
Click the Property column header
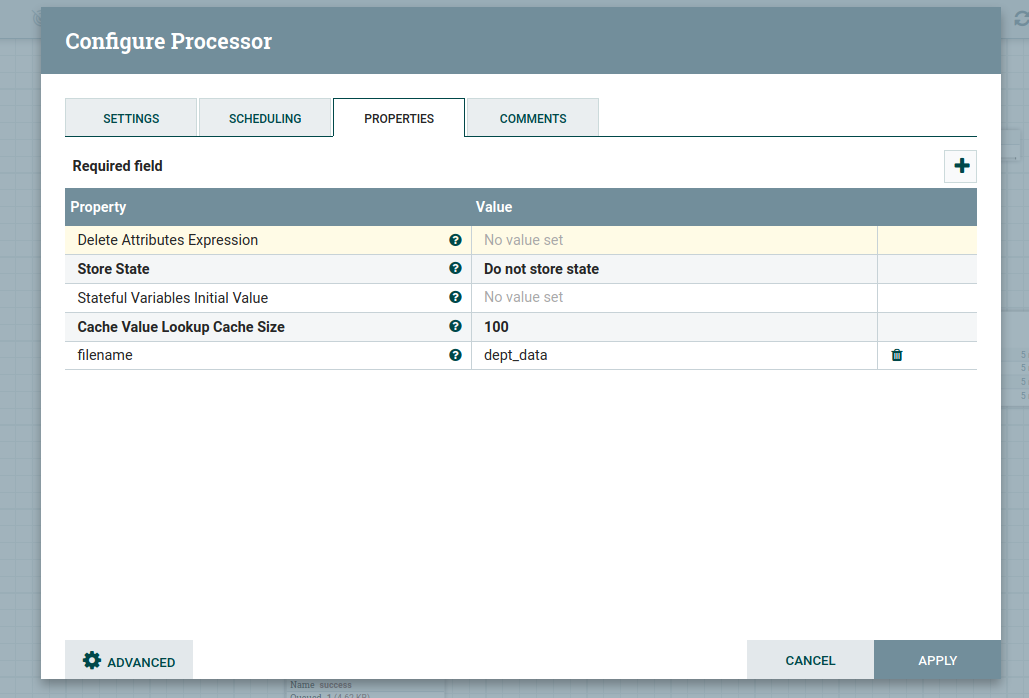tap(98, 207)
